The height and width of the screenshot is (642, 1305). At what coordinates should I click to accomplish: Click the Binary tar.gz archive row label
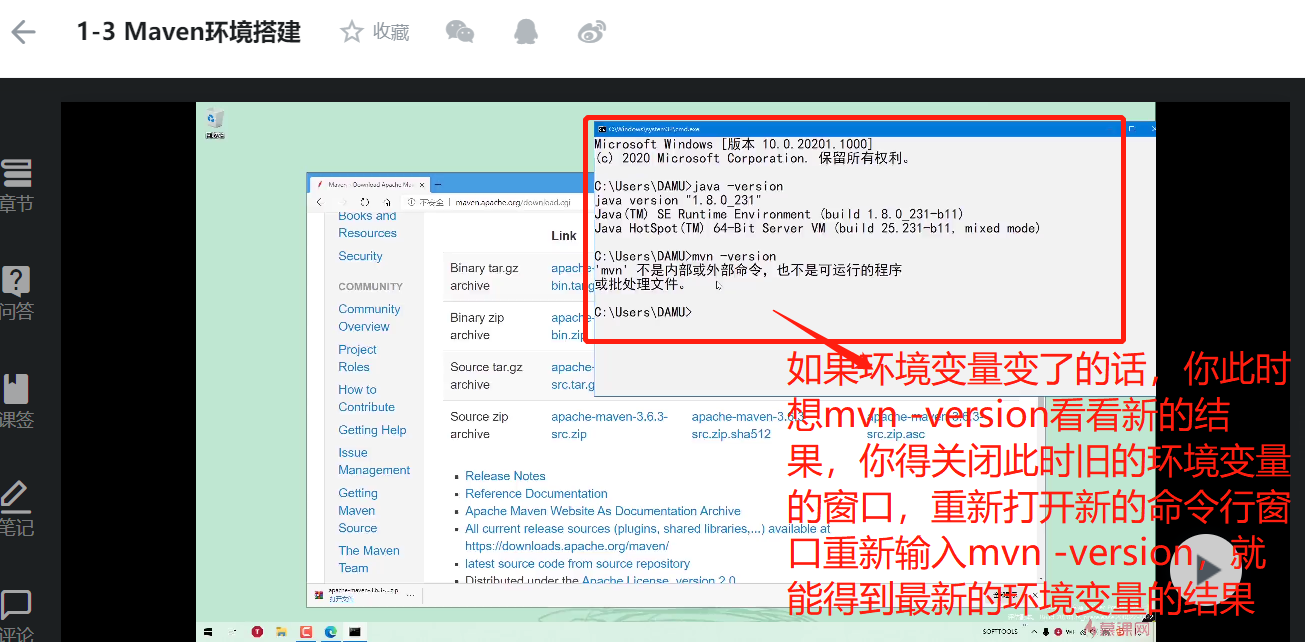click(x=484, y=276)
